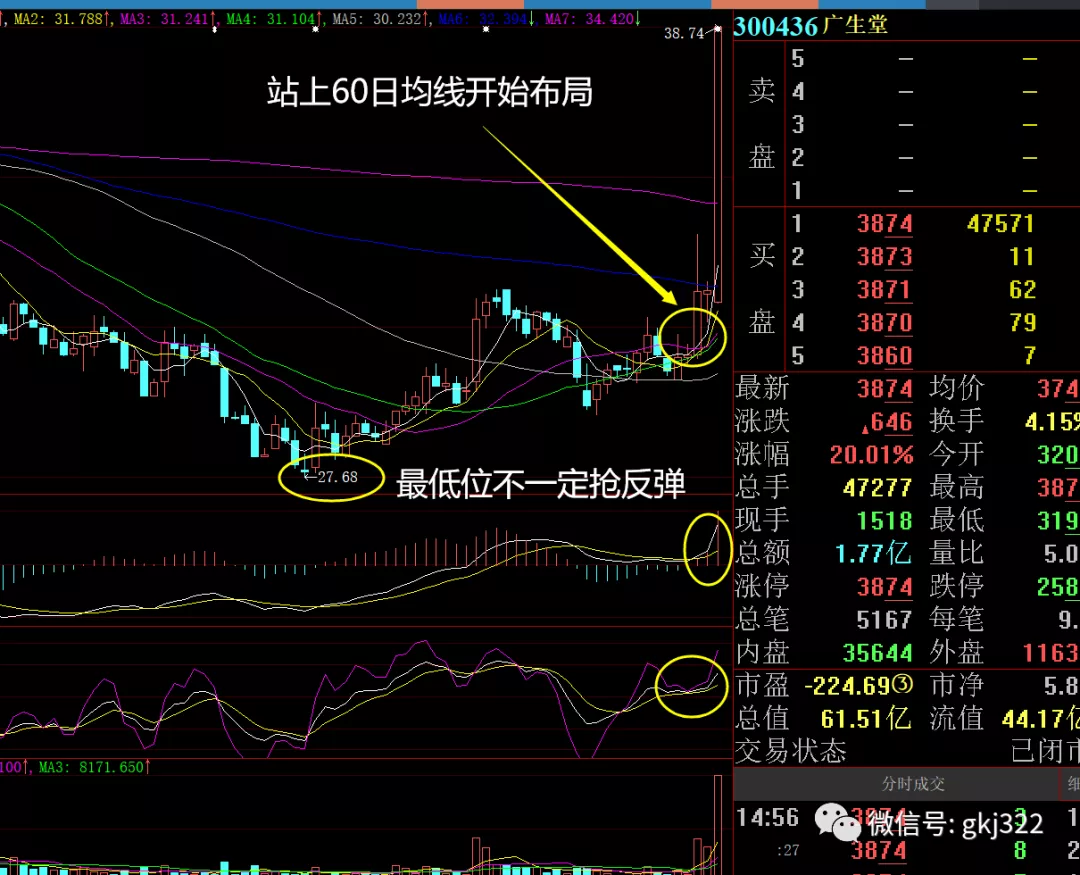Open the 分时成交 tab
This screenshot has height=875, width=1080.
pyautogui.click(x=912, y=784)
